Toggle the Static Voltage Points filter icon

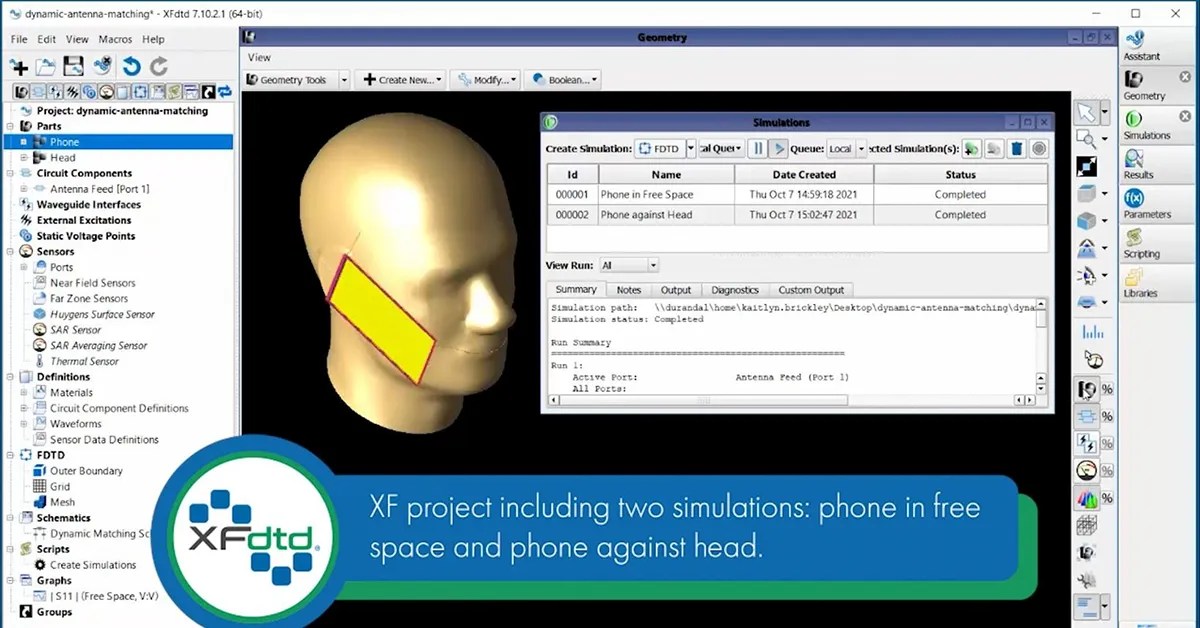point(91,92)
